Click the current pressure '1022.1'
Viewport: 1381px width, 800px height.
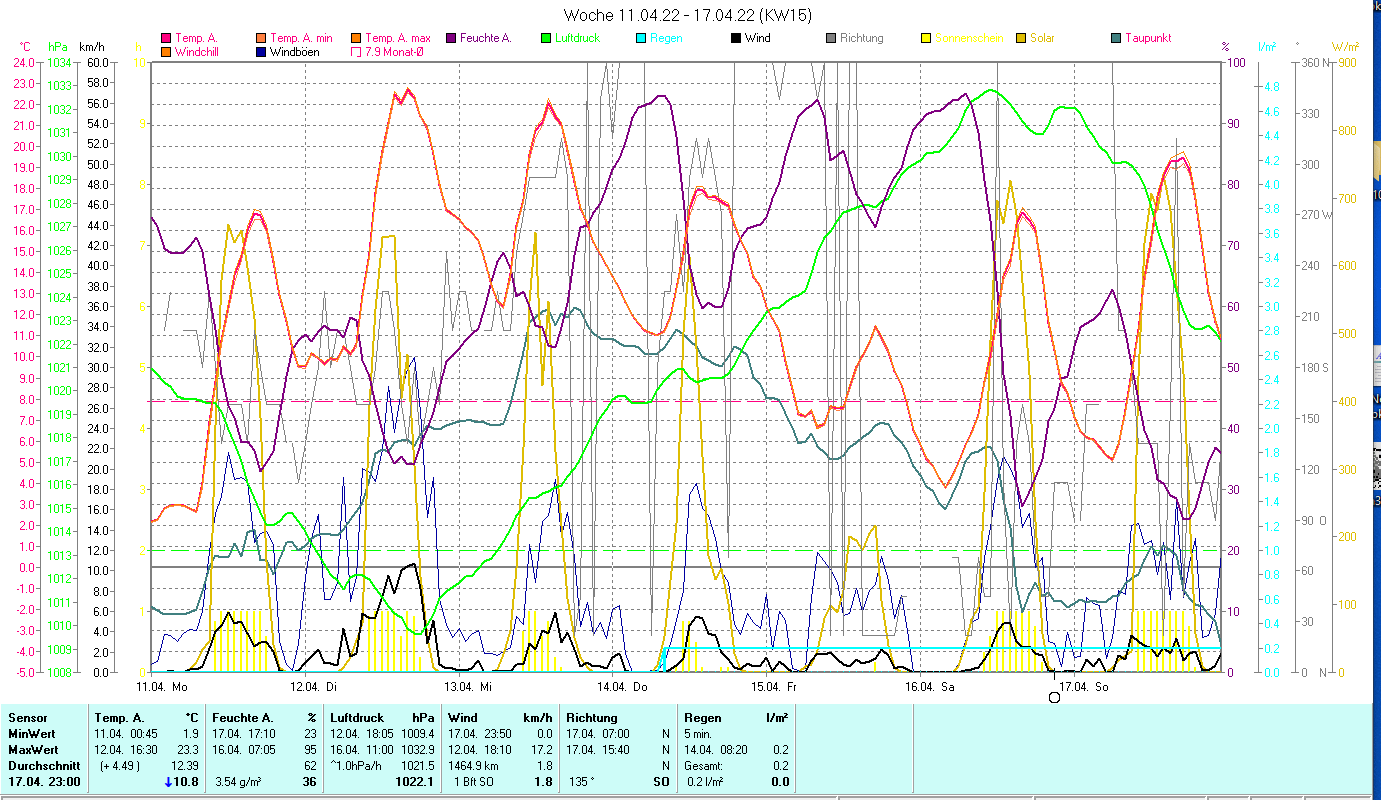tap(414, 782)
